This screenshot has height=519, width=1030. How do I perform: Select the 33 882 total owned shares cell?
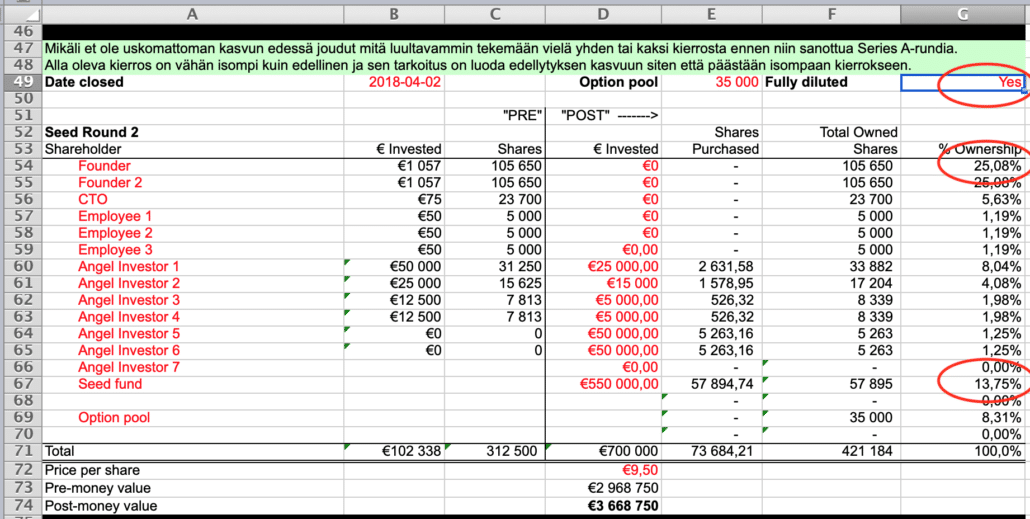click(832, 267)
